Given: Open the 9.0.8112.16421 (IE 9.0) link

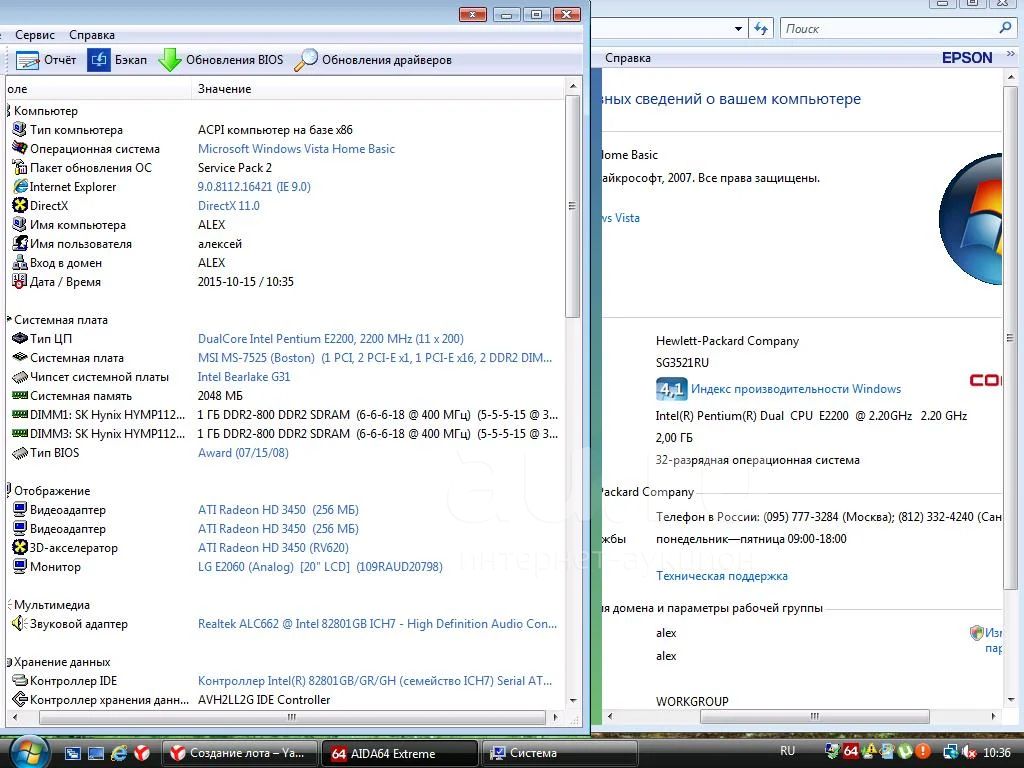Looking at the screenshot, I should (x=254, y=186).
